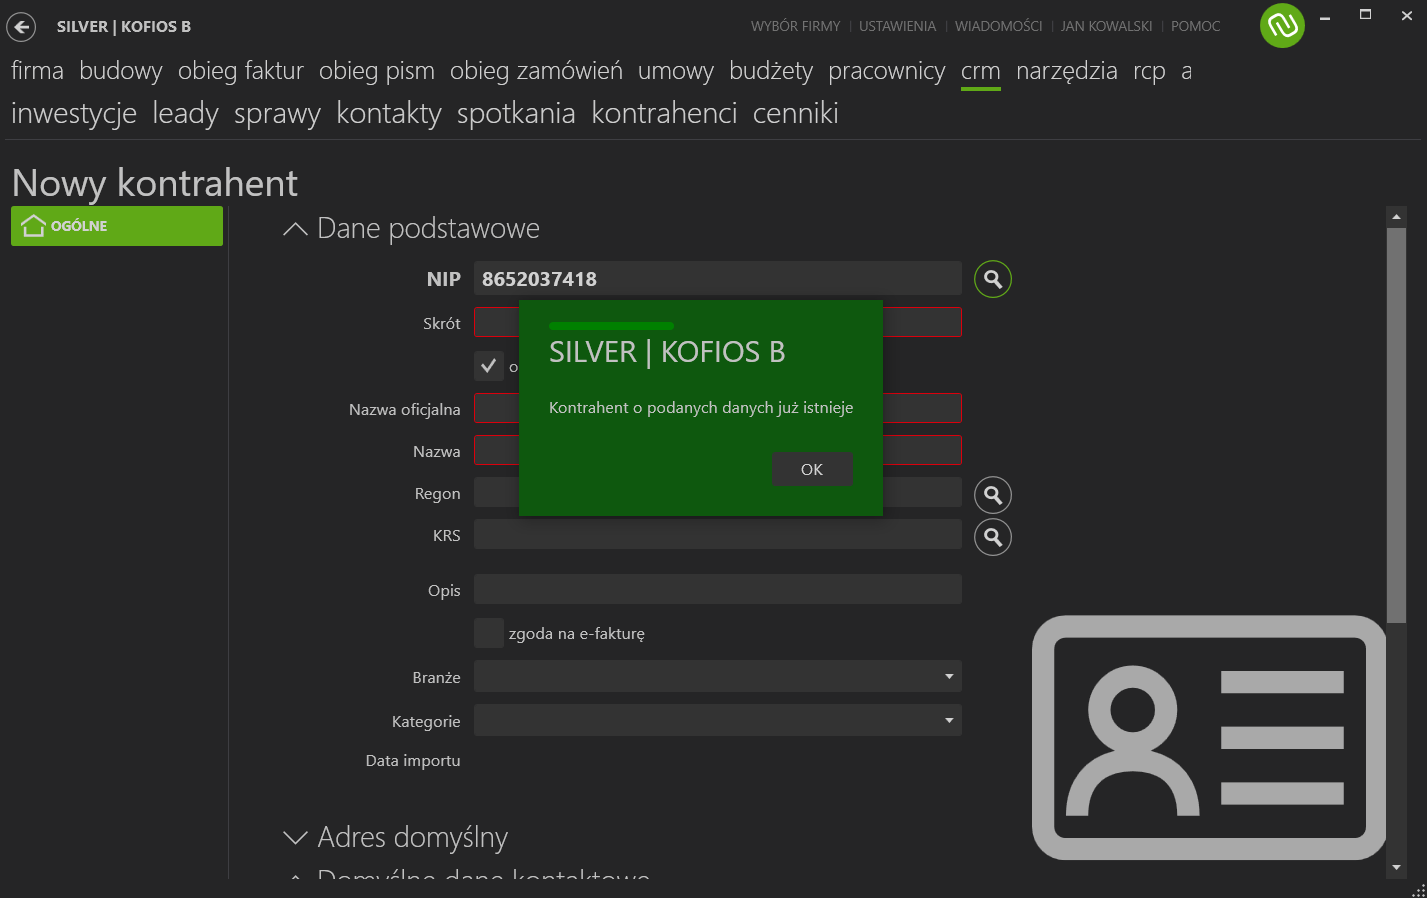Open WIADOMOŚCI link

pos(998,27)
